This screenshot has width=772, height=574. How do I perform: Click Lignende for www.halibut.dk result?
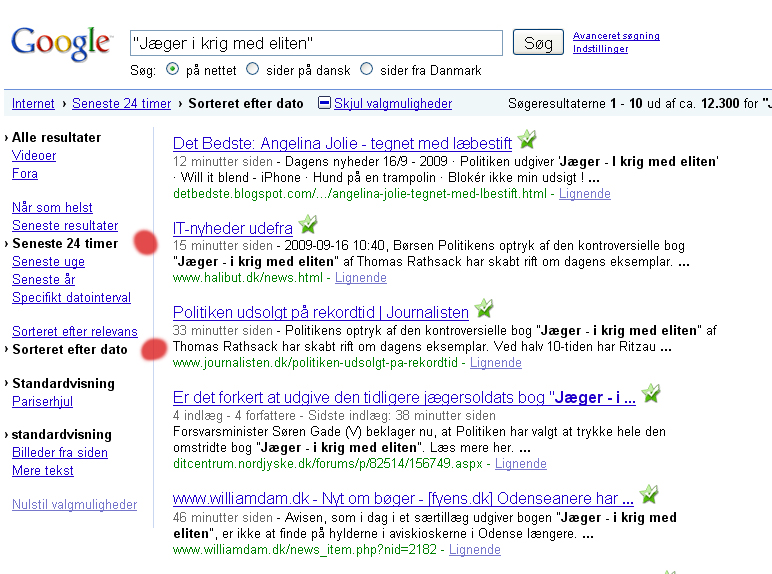click(360, 278)
